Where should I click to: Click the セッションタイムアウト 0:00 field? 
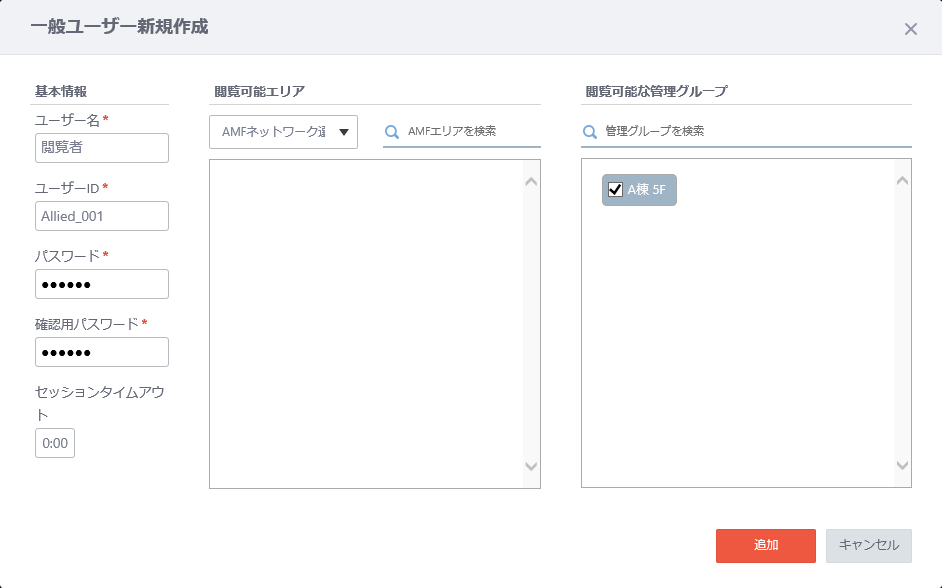click(x=55, y=443)
